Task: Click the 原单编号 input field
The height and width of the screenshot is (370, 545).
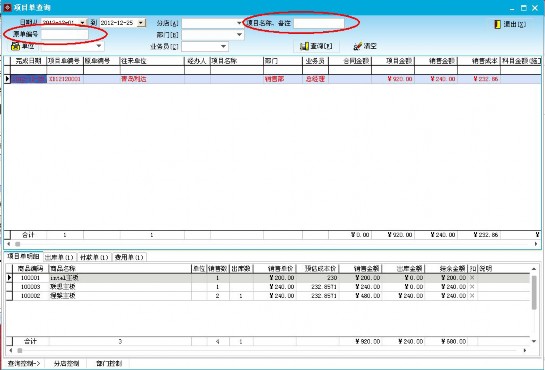Action: (x=65, y=34)
